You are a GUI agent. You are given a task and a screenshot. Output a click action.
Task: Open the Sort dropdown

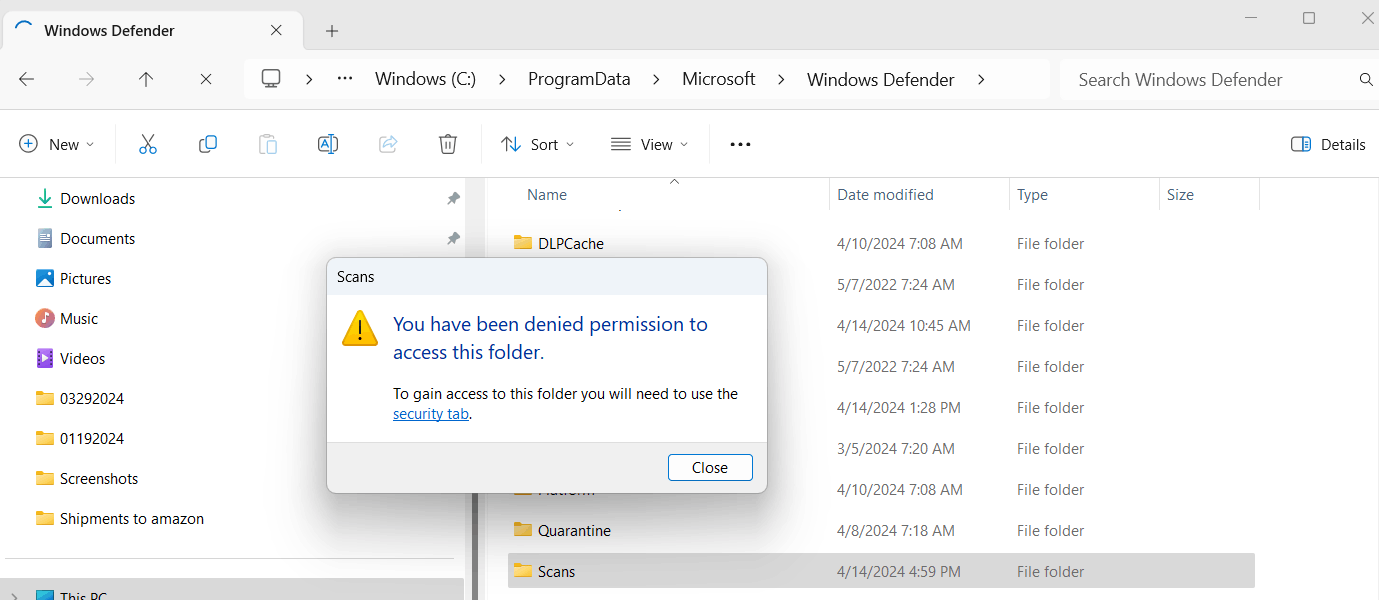(537, 144)
